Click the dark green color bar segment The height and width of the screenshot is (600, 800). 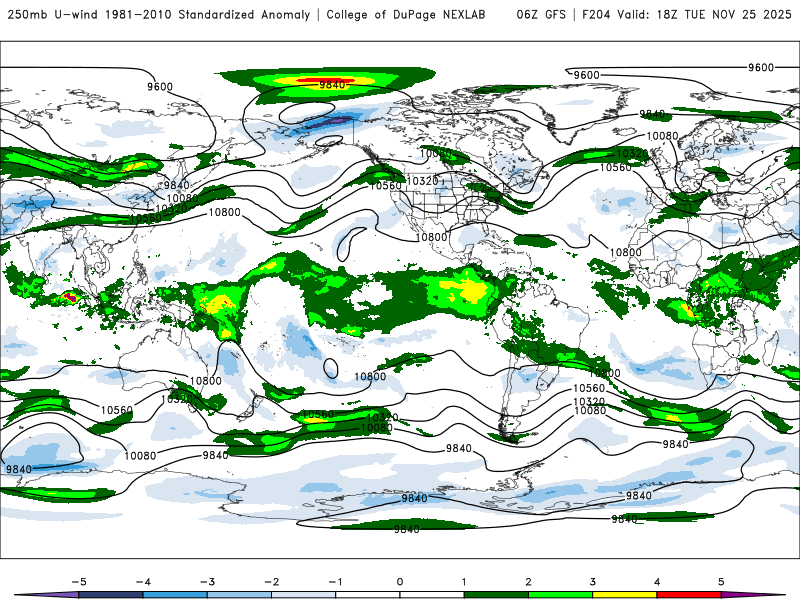tap(496, 595)
